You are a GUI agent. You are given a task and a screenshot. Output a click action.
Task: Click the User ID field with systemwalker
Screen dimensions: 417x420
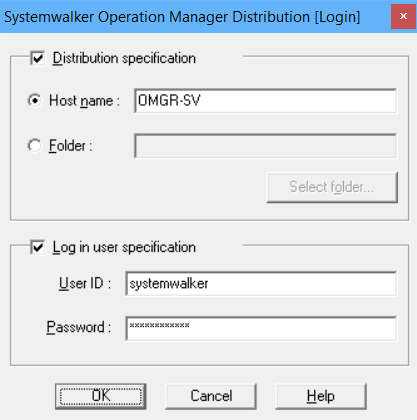point(261,284)
